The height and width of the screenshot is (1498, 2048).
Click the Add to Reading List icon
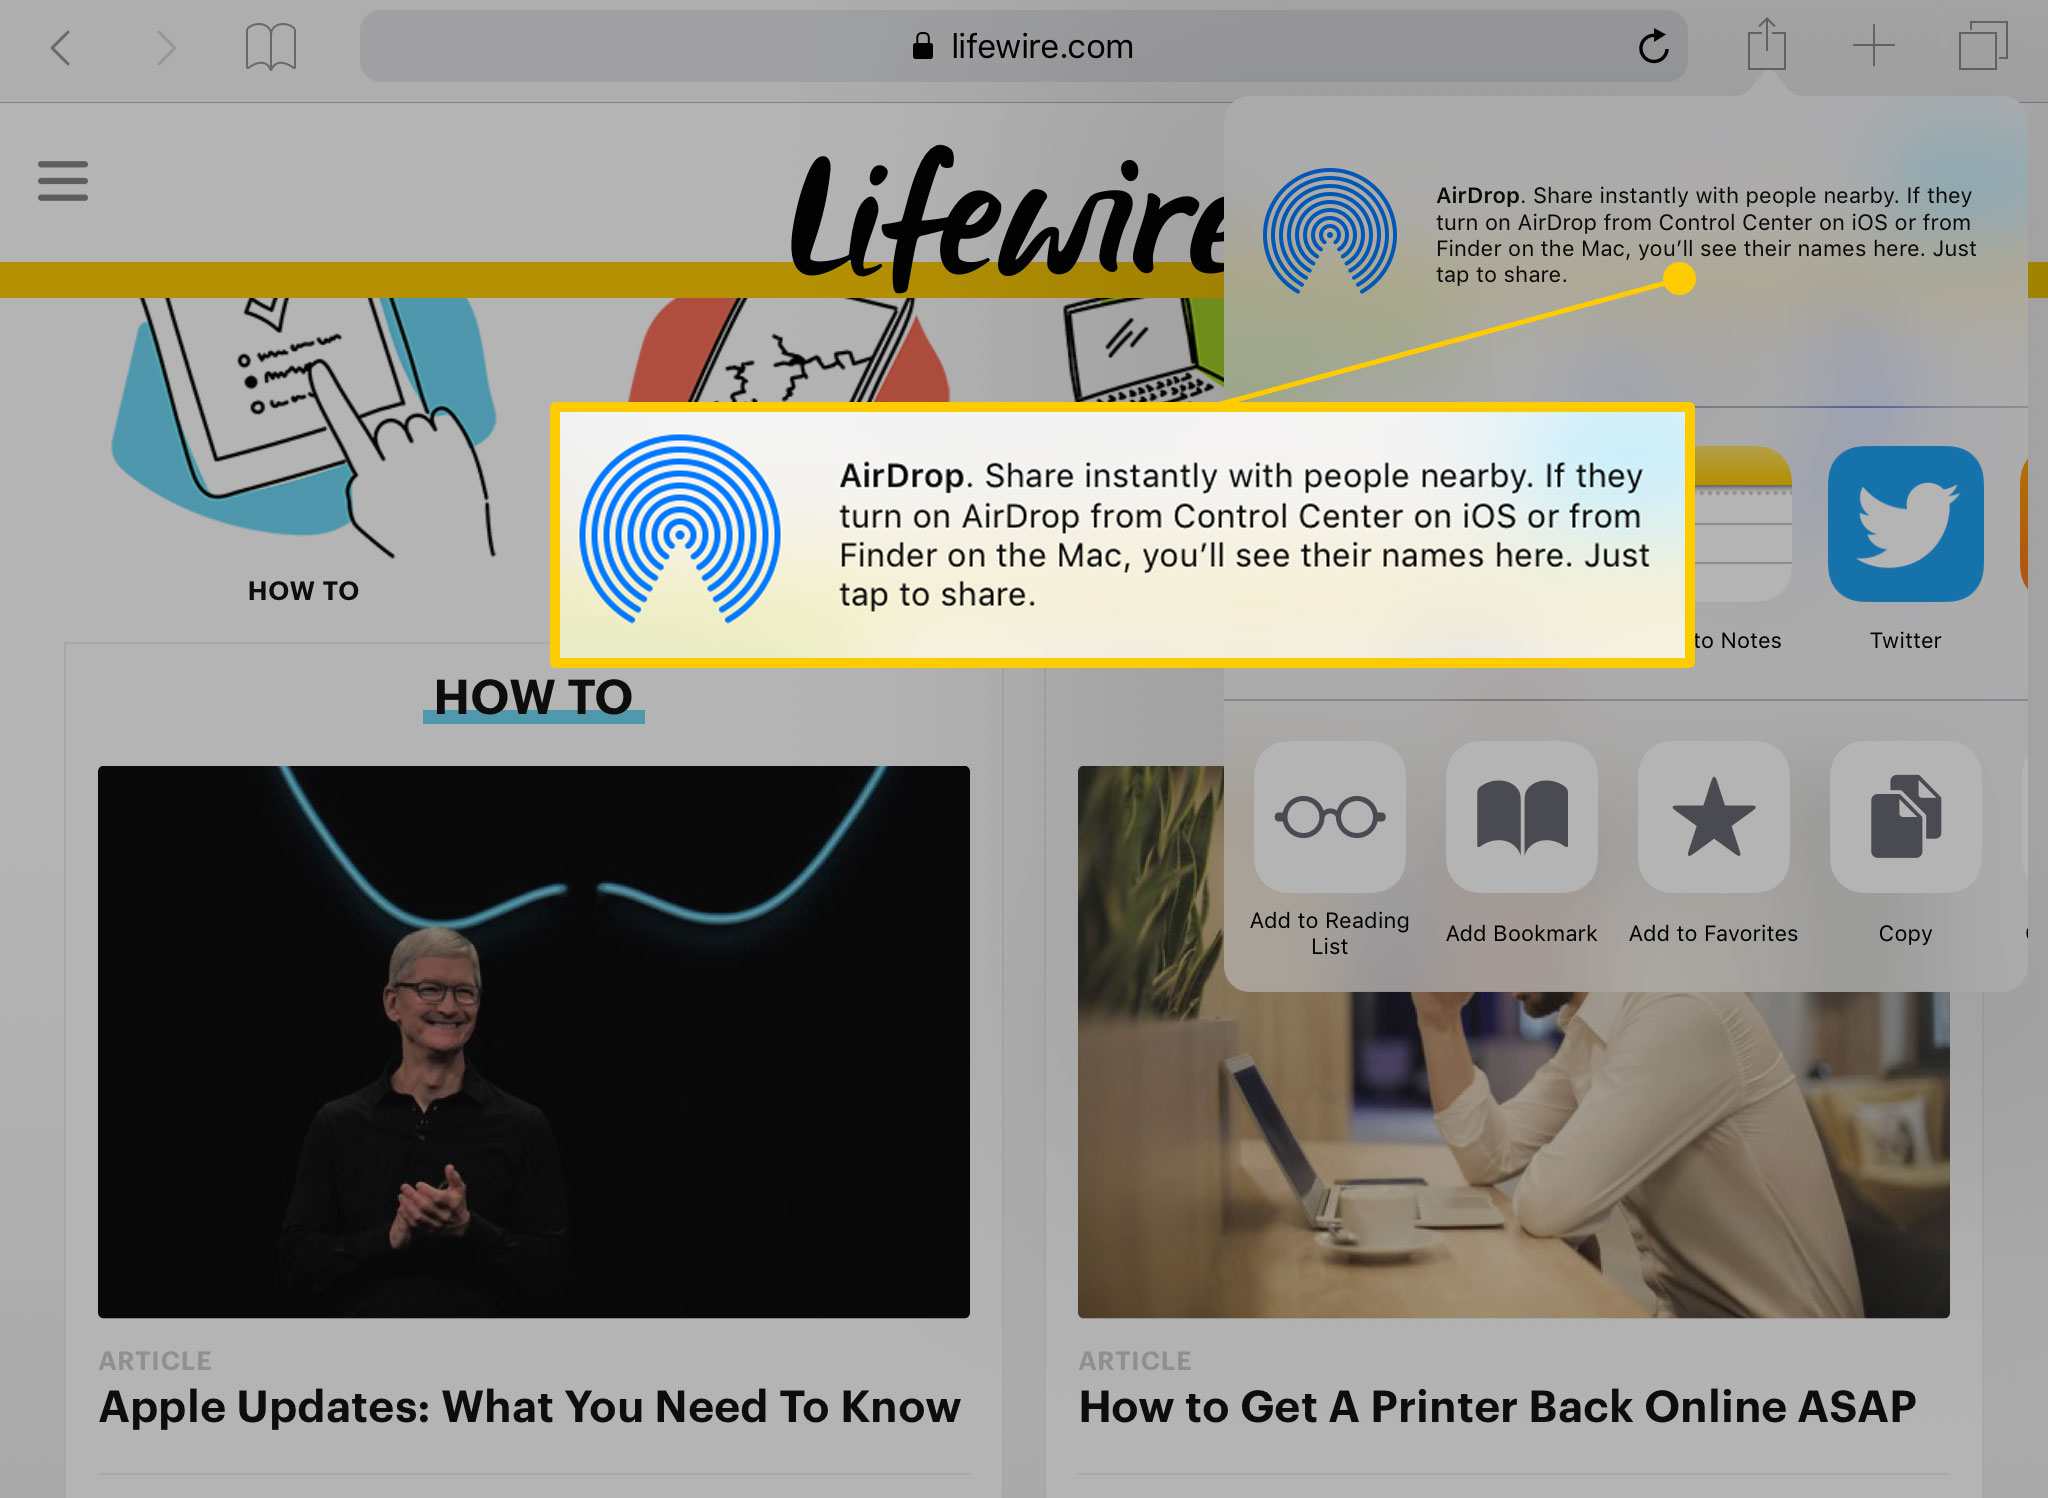1329,816
